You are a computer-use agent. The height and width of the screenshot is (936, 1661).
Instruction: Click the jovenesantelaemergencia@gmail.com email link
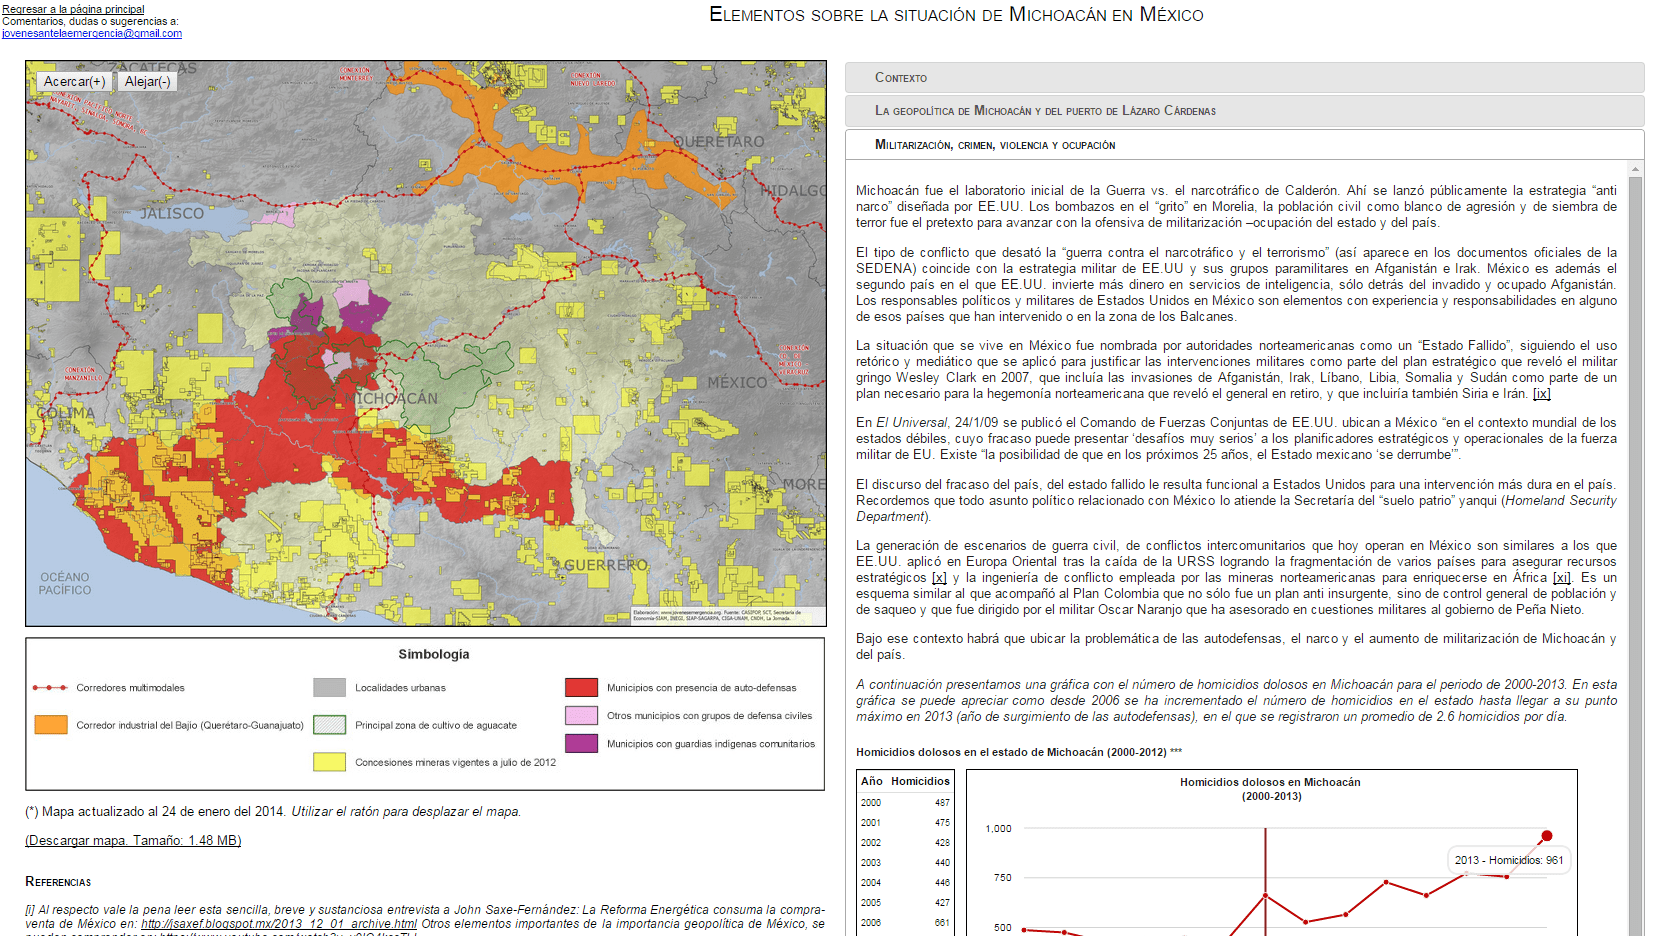(x=92, y=33)
